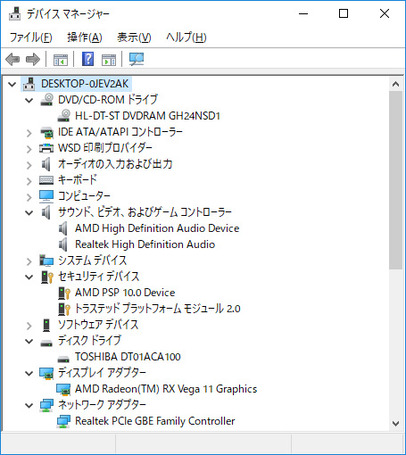This screenshot has width=406, height=455.
Task: Expand the システム デバイス node
Action: [x=29, y=261]
